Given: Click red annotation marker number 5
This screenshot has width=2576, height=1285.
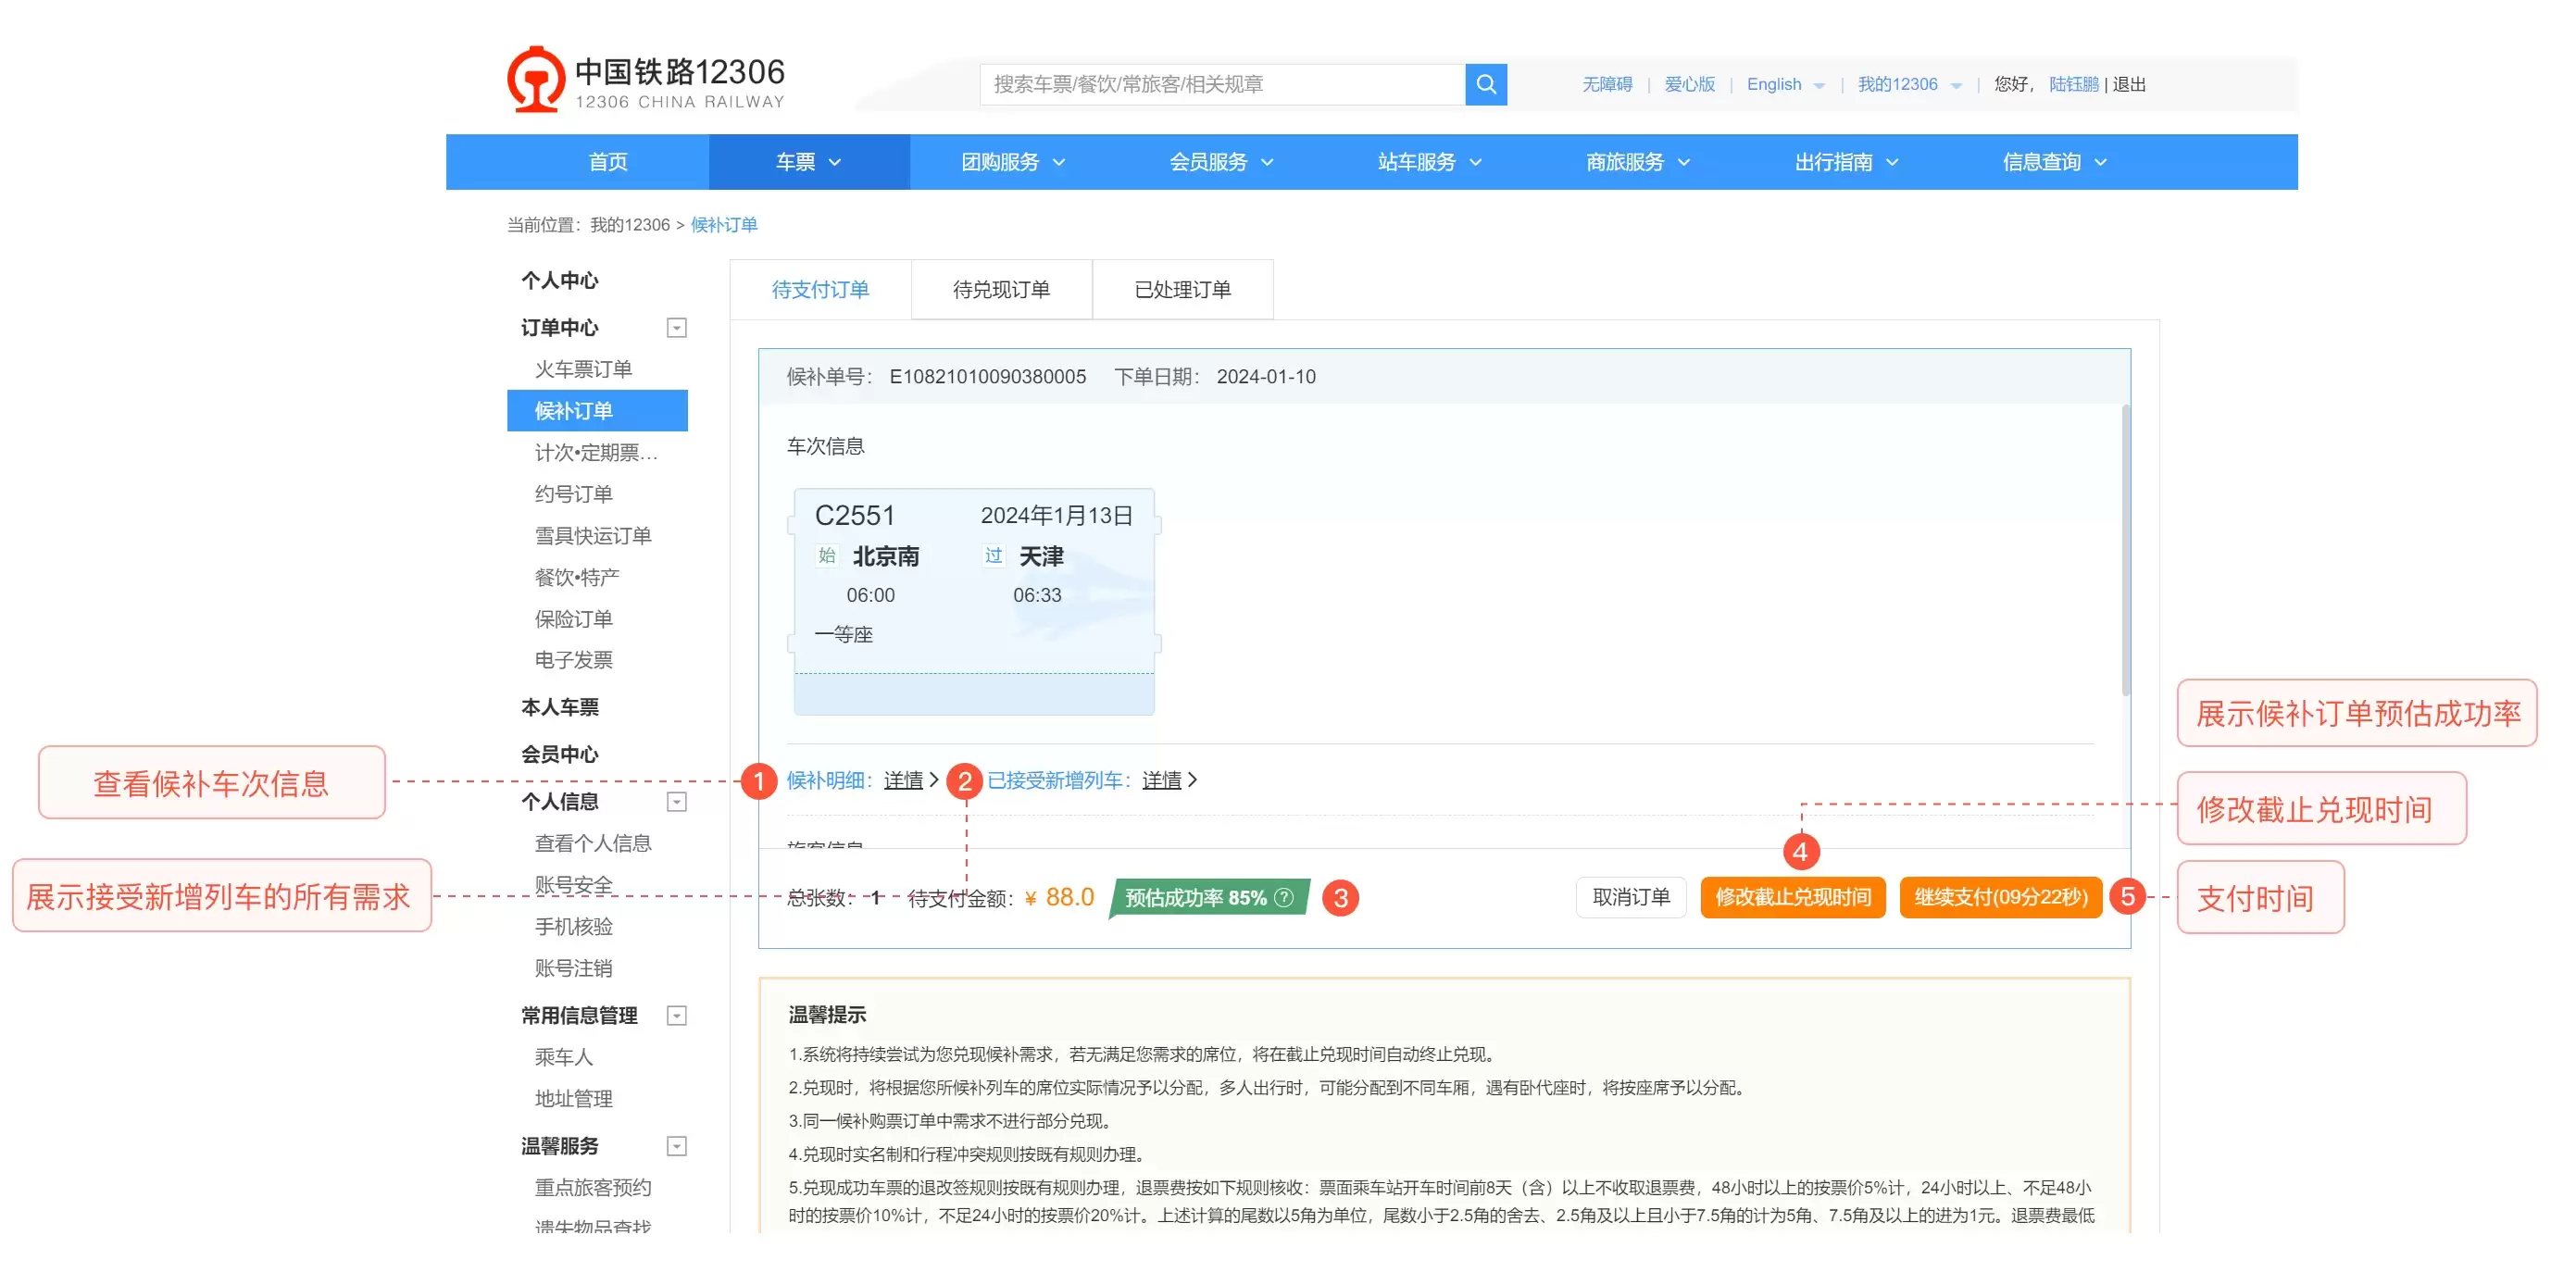Looking at the screenshot, I should click(2127, 897).
